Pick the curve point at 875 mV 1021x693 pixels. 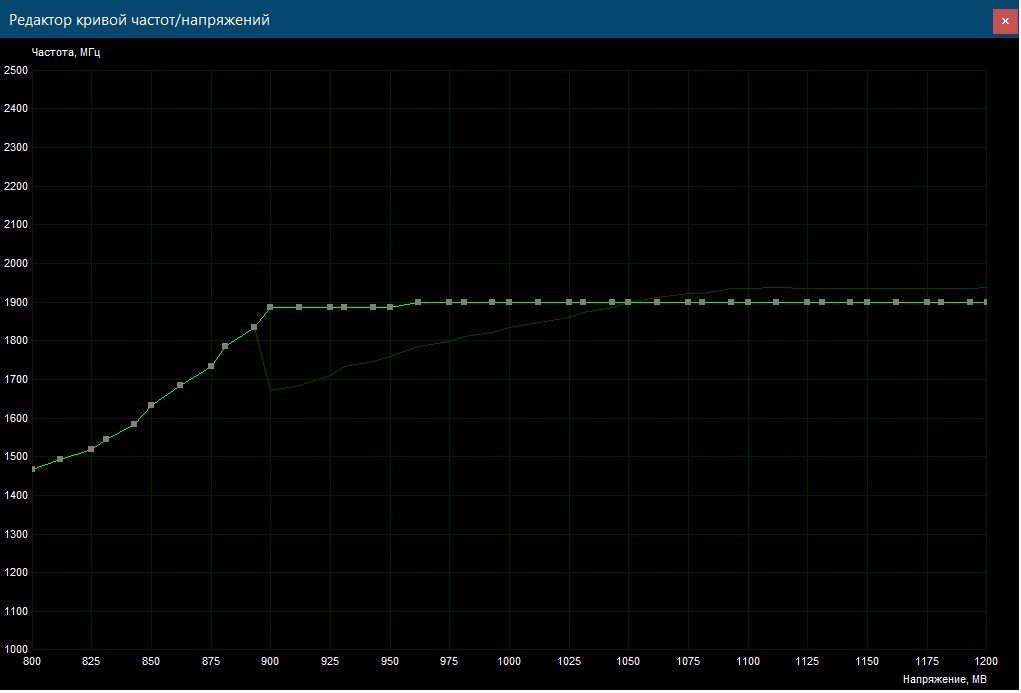pos(211,366)
